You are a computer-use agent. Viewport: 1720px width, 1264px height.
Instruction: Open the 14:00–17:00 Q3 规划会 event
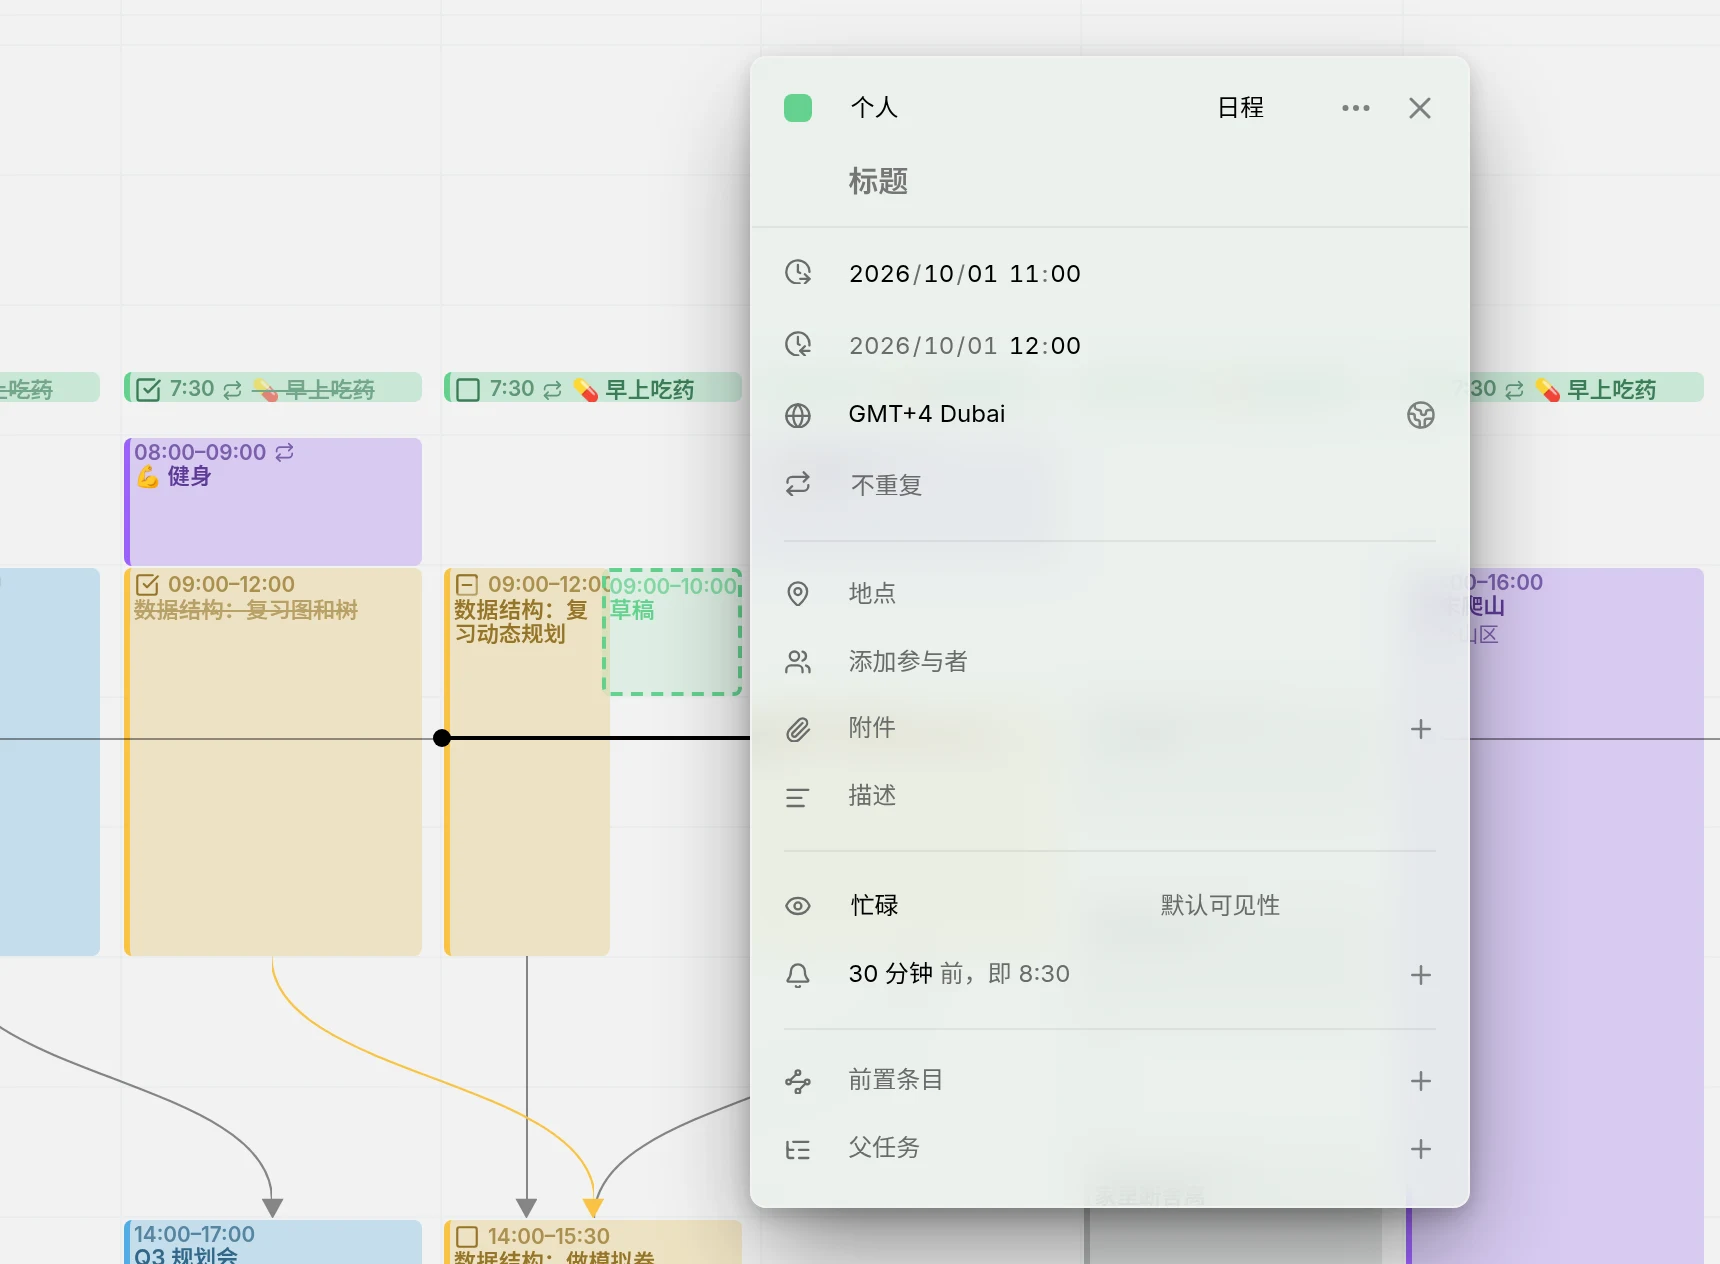click(273, 1242)
